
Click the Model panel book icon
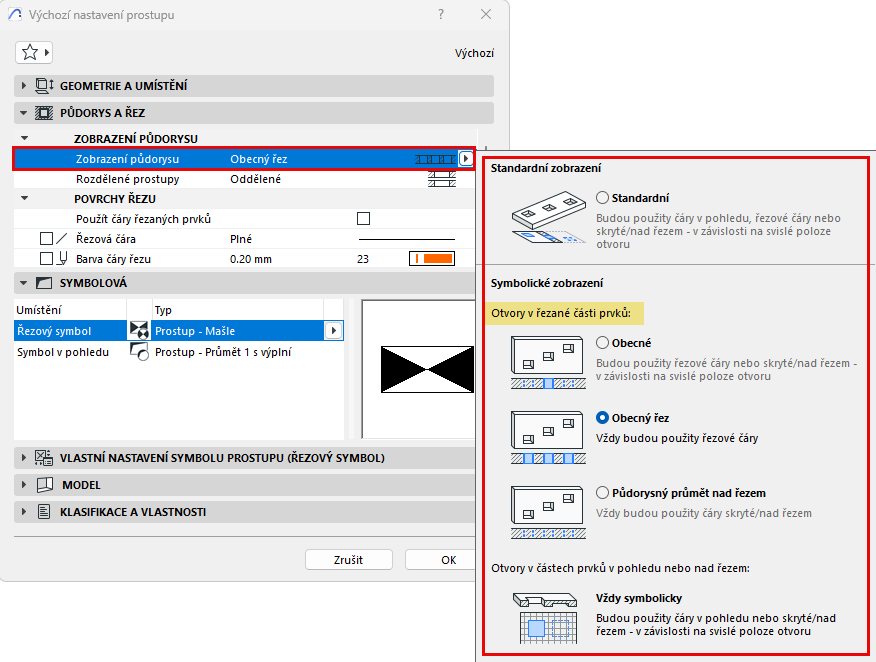(x=44, y=485)
